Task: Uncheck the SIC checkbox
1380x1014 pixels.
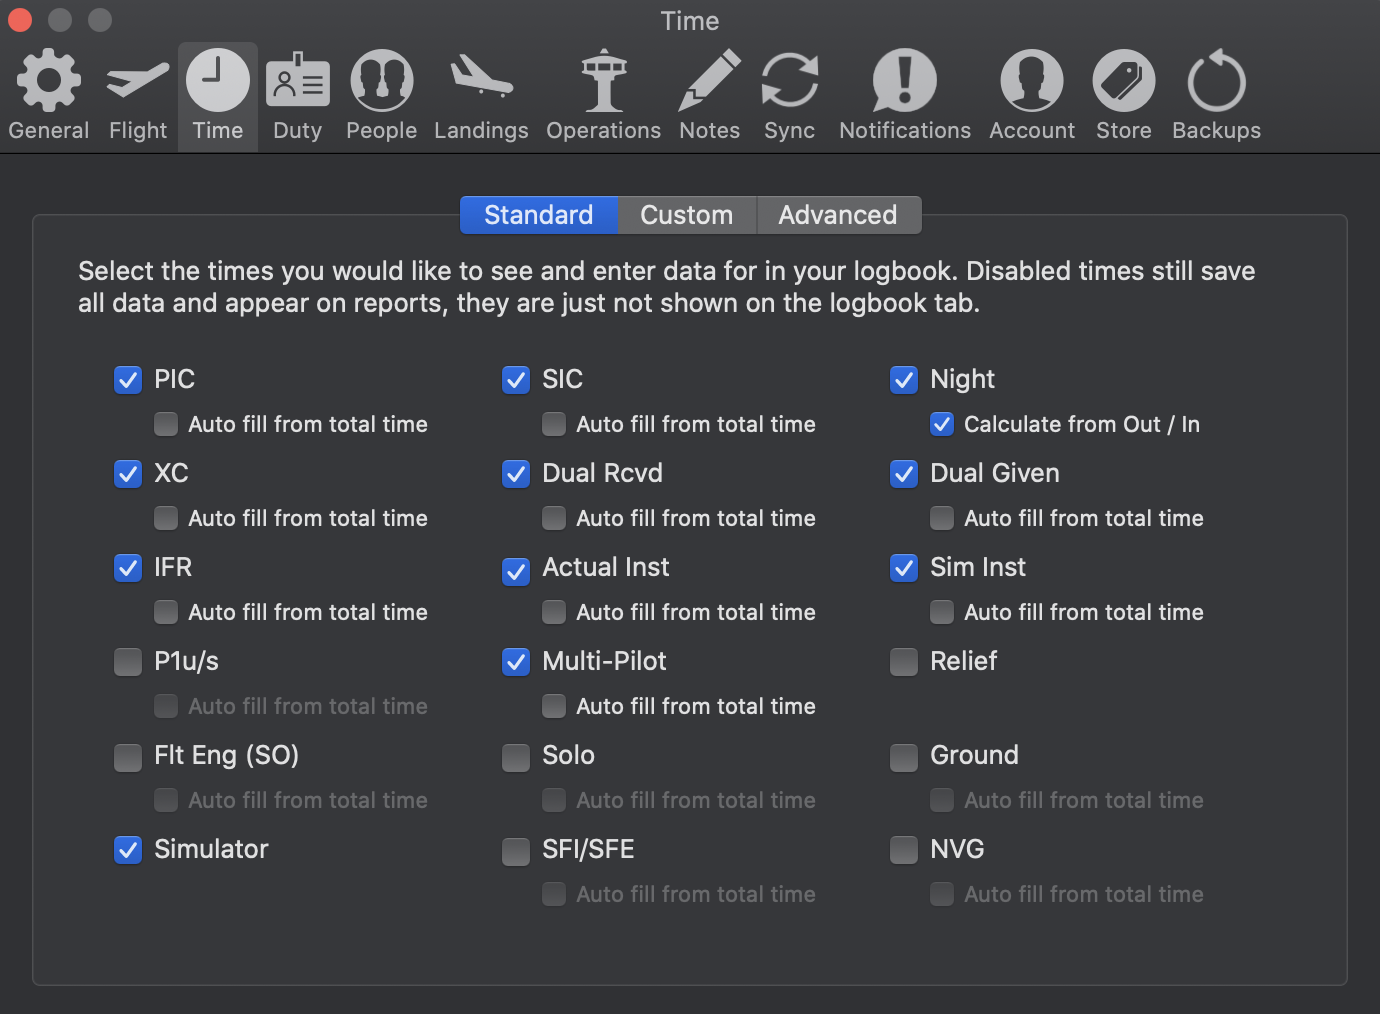Action: click(516, 380)
